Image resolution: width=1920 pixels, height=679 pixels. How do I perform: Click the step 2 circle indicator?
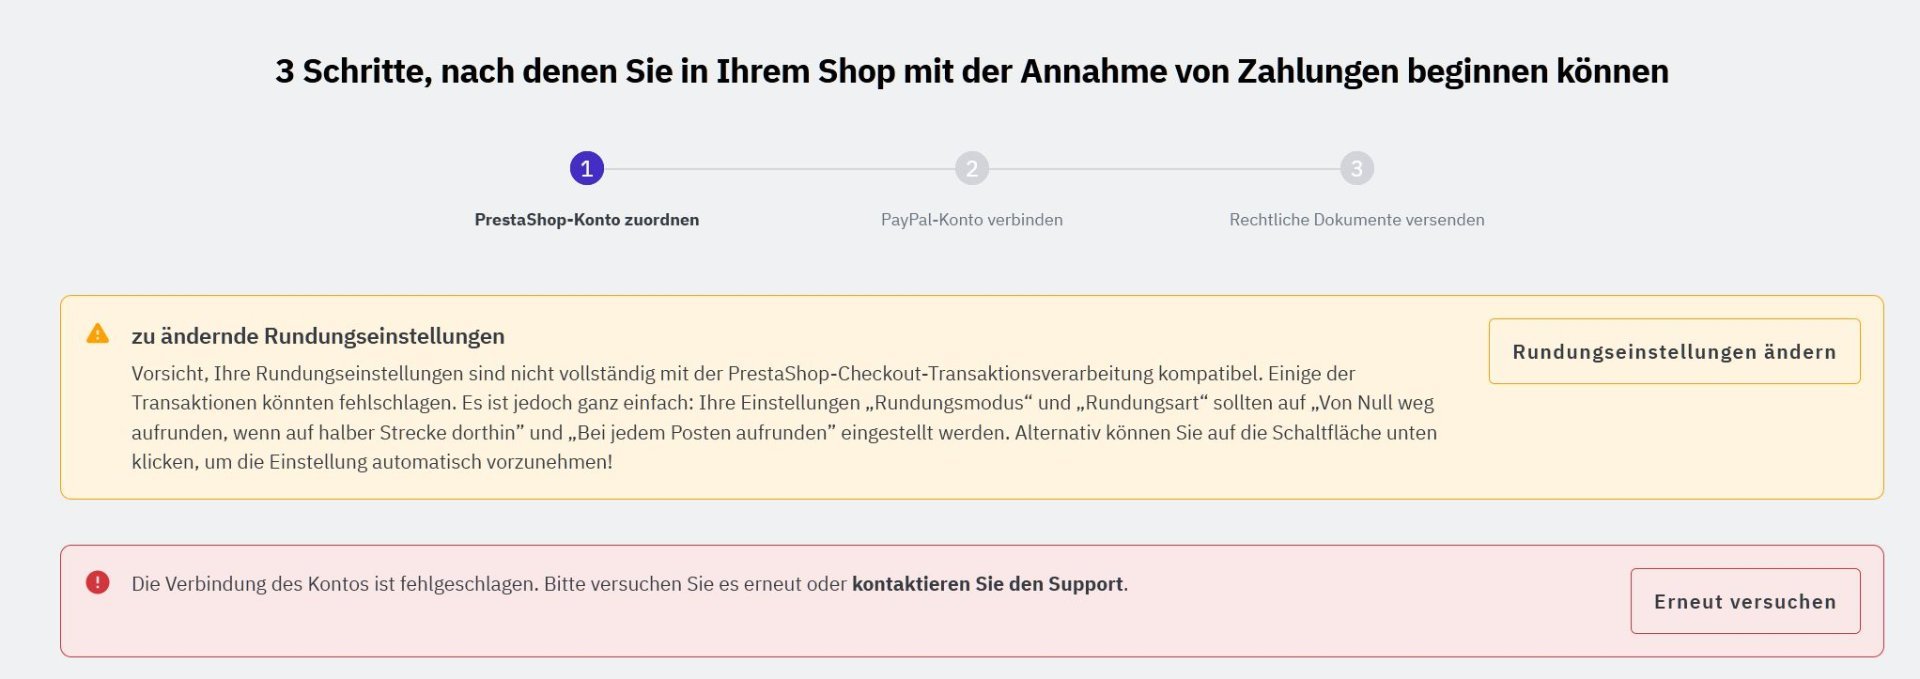pos(971,169)
